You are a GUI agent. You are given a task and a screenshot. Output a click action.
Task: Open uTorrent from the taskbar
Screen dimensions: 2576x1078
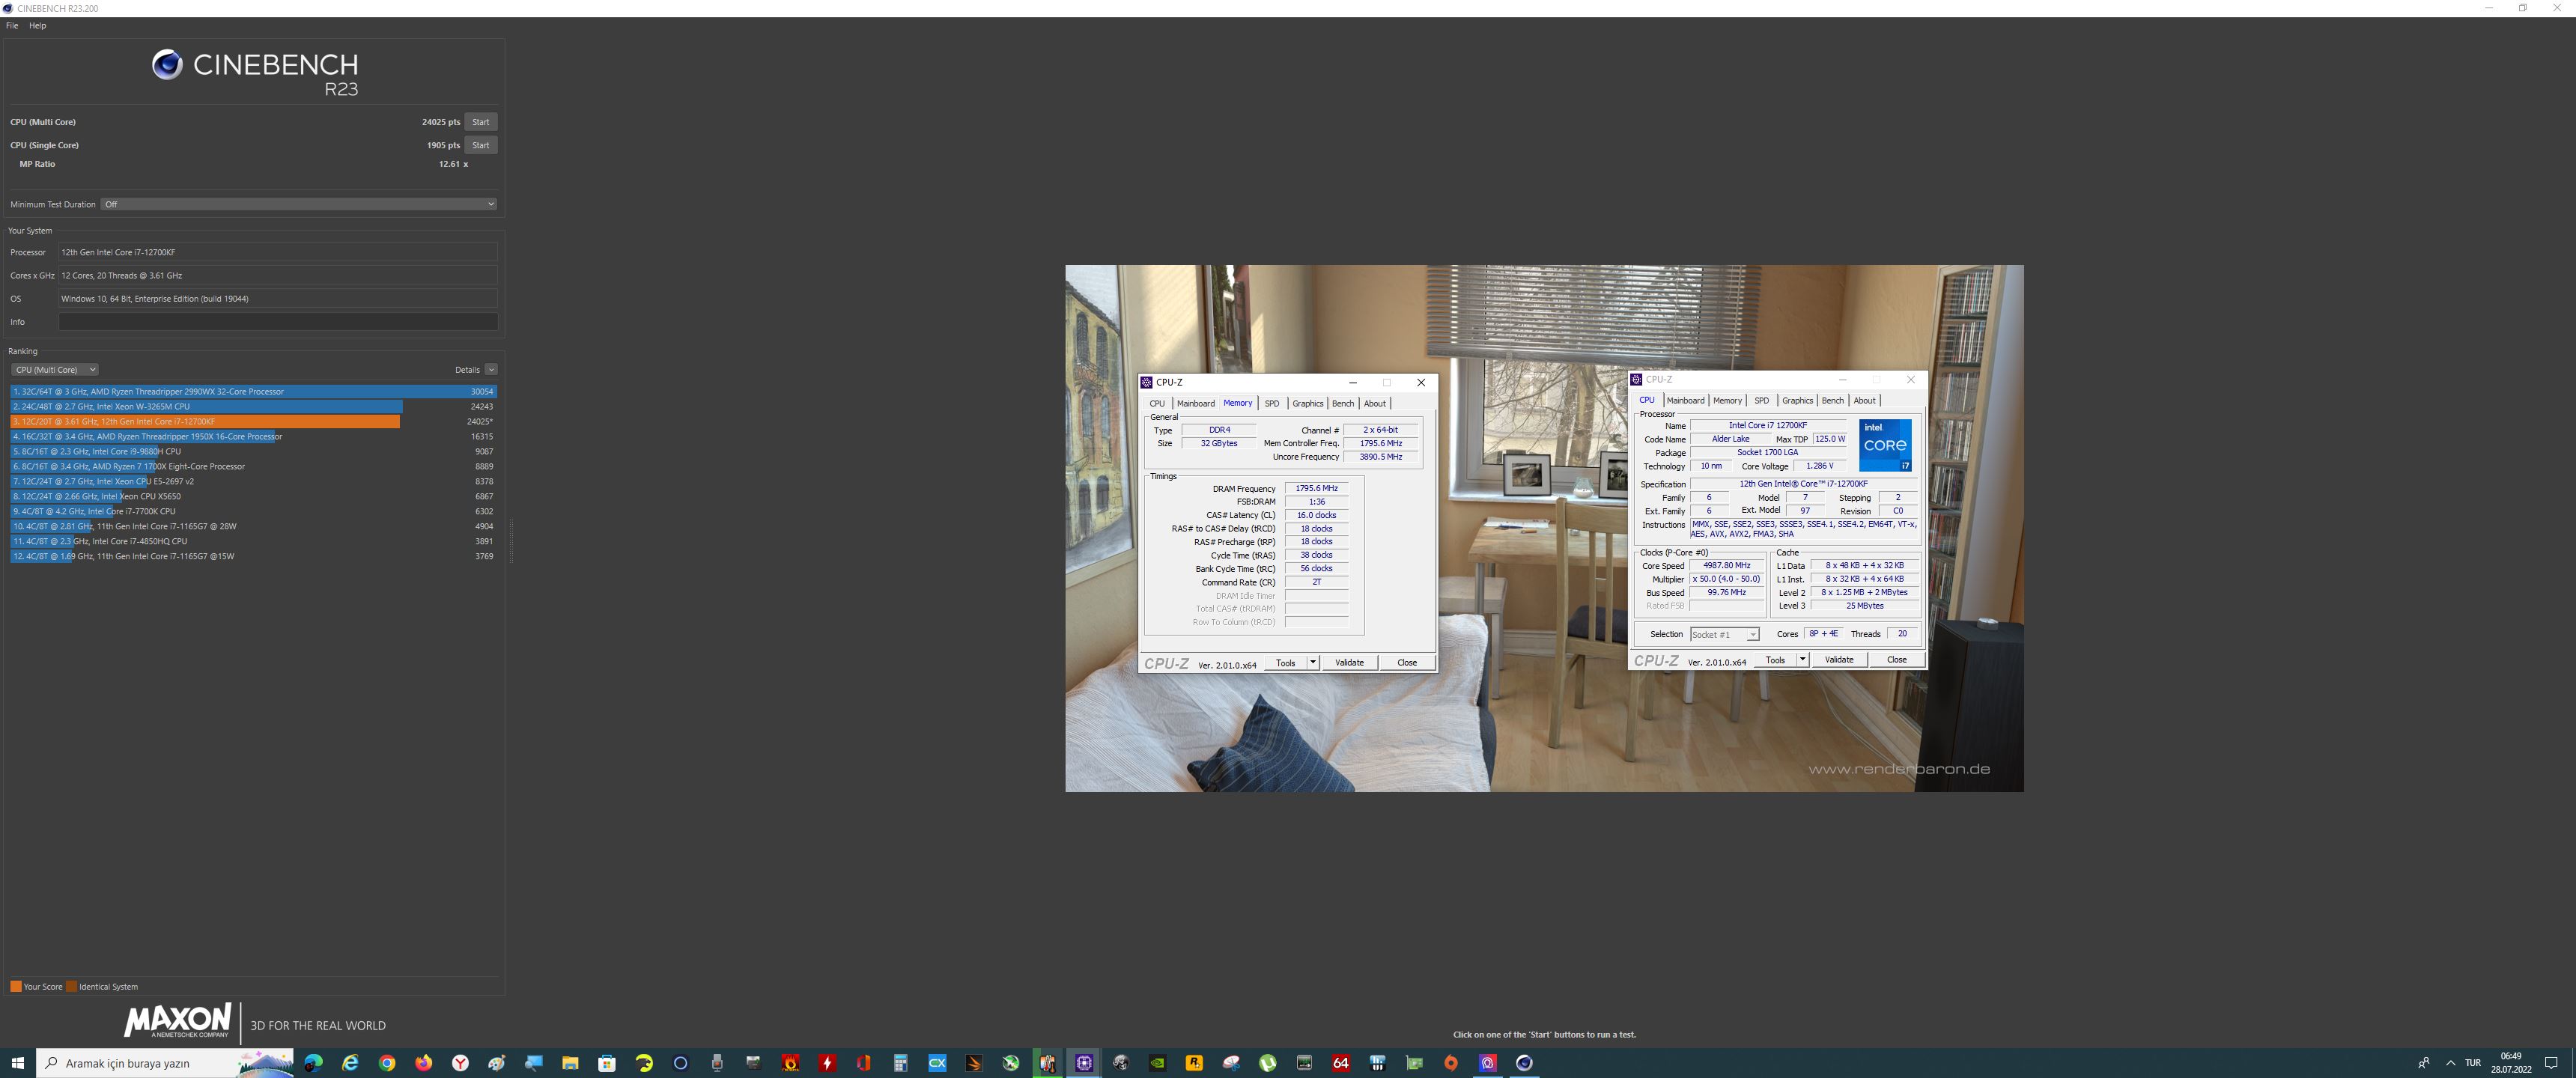(x=1267, y=1063)
